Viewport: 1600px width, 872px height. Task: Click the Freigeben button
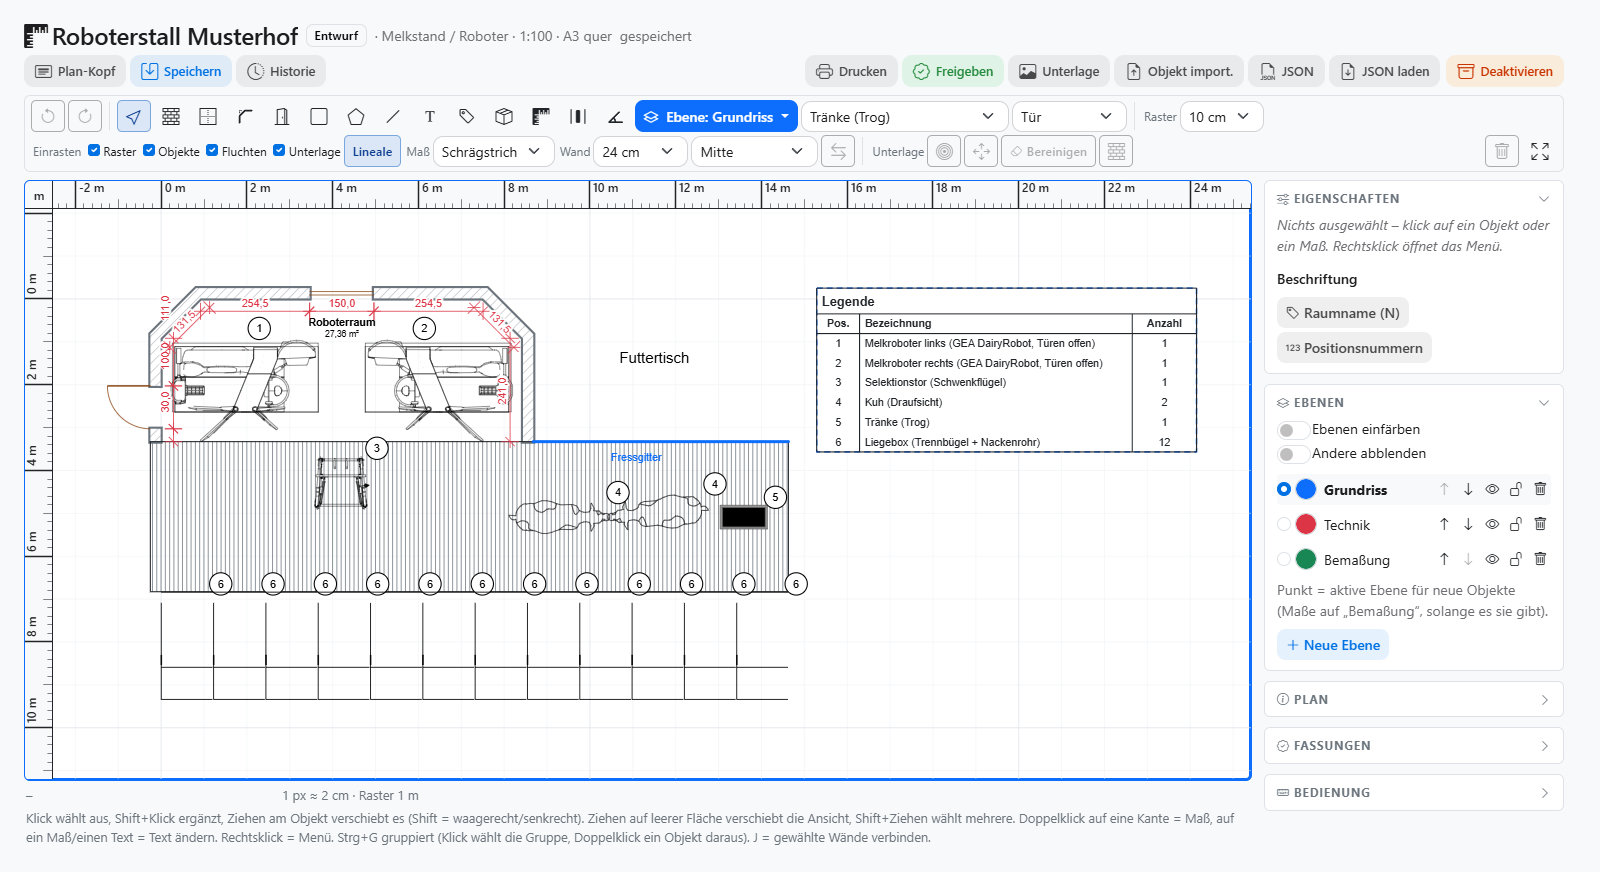(x=953, y=72)
